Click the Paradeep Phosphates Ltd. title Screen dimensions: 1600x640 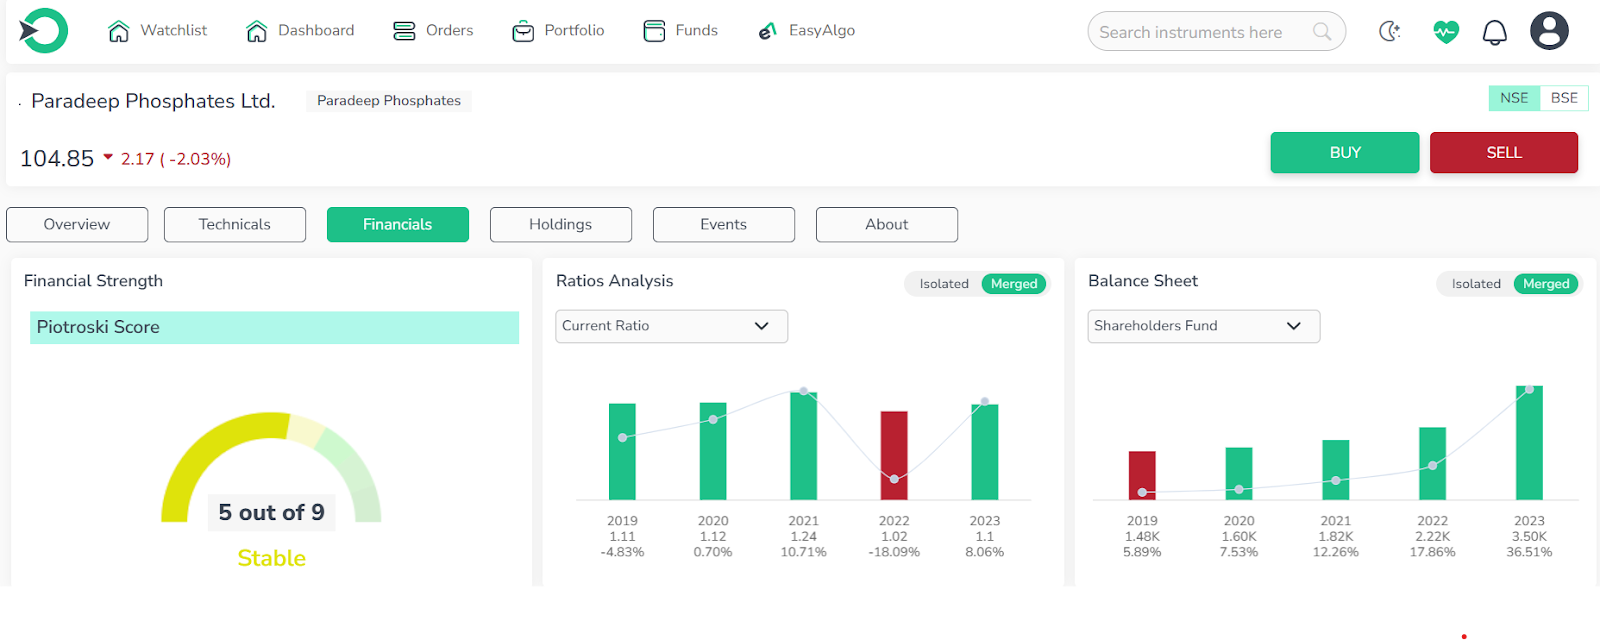pyautogui.click(x=153, y=101)
